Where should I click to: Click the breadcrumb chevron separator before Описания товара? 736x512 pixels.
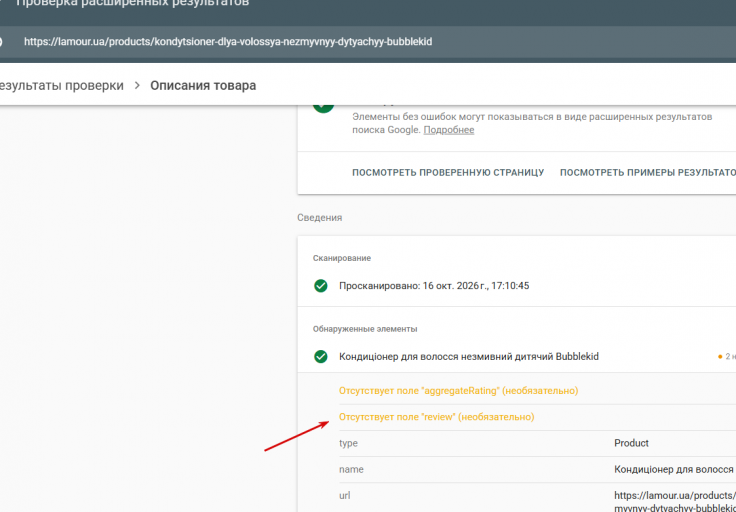[x=137, y=85]
